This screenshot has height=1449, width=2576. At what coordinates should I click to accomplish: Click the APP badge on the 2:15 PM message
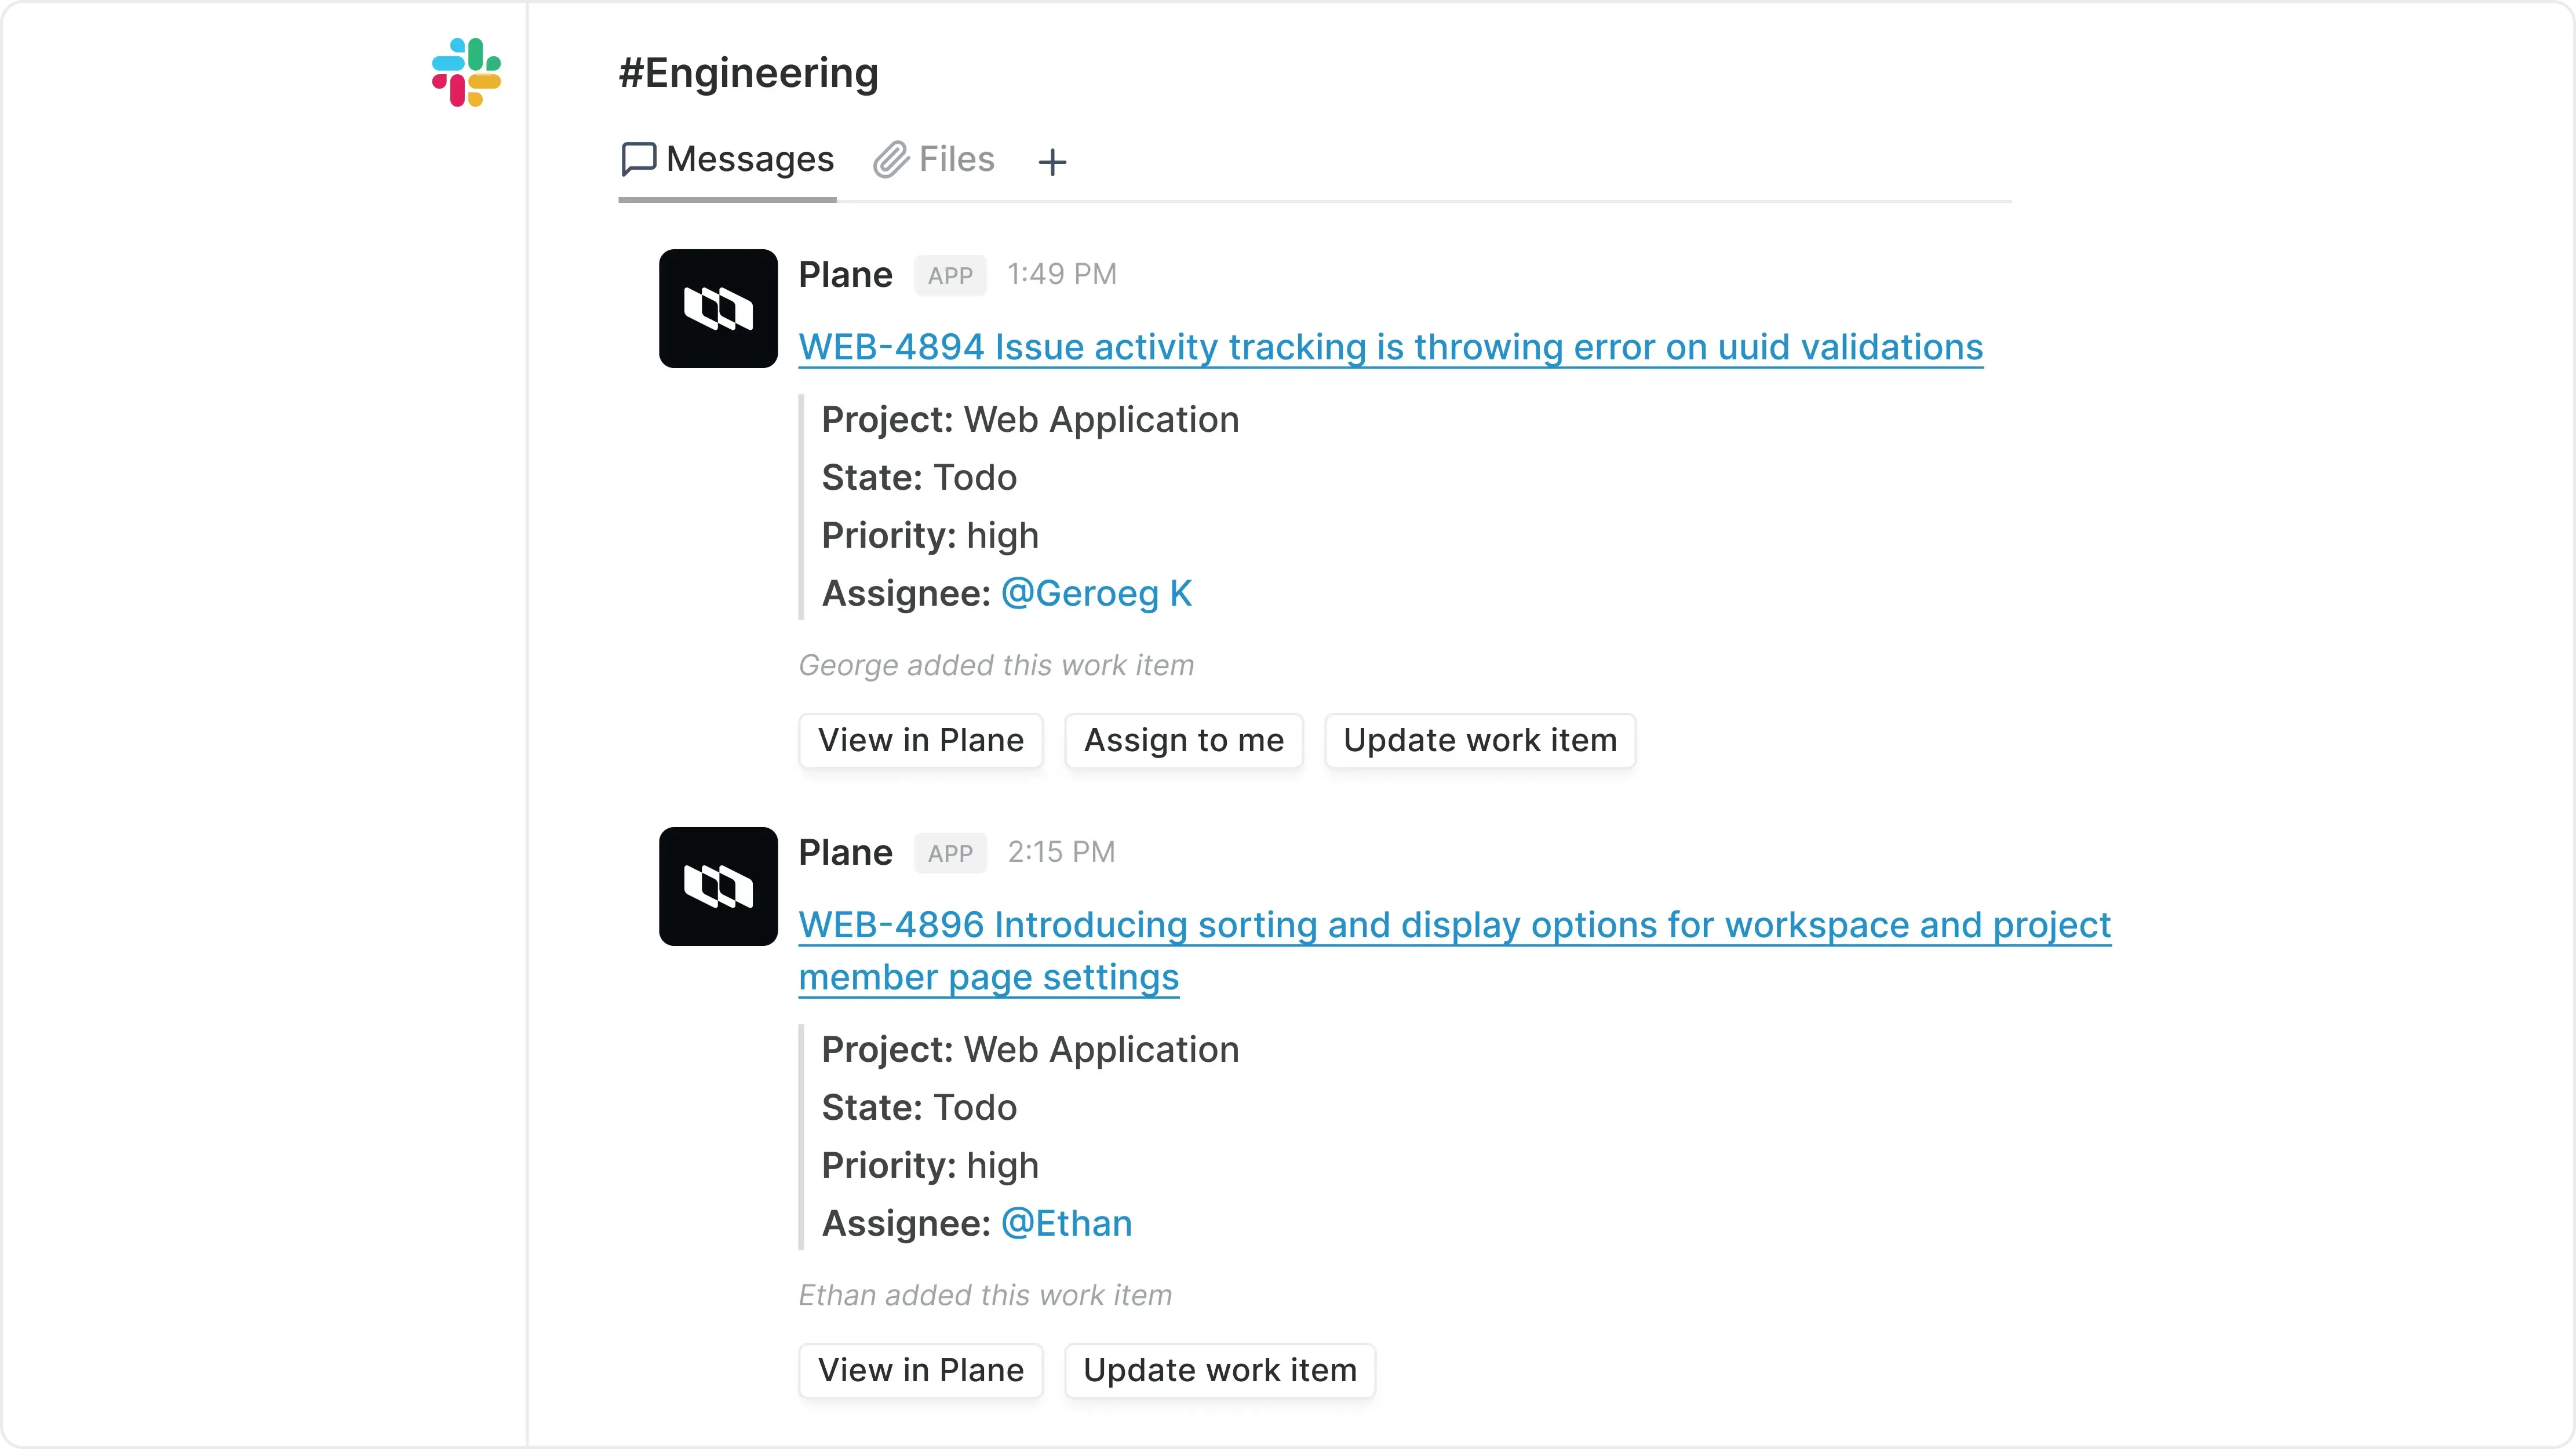click(x=949, y=853)
